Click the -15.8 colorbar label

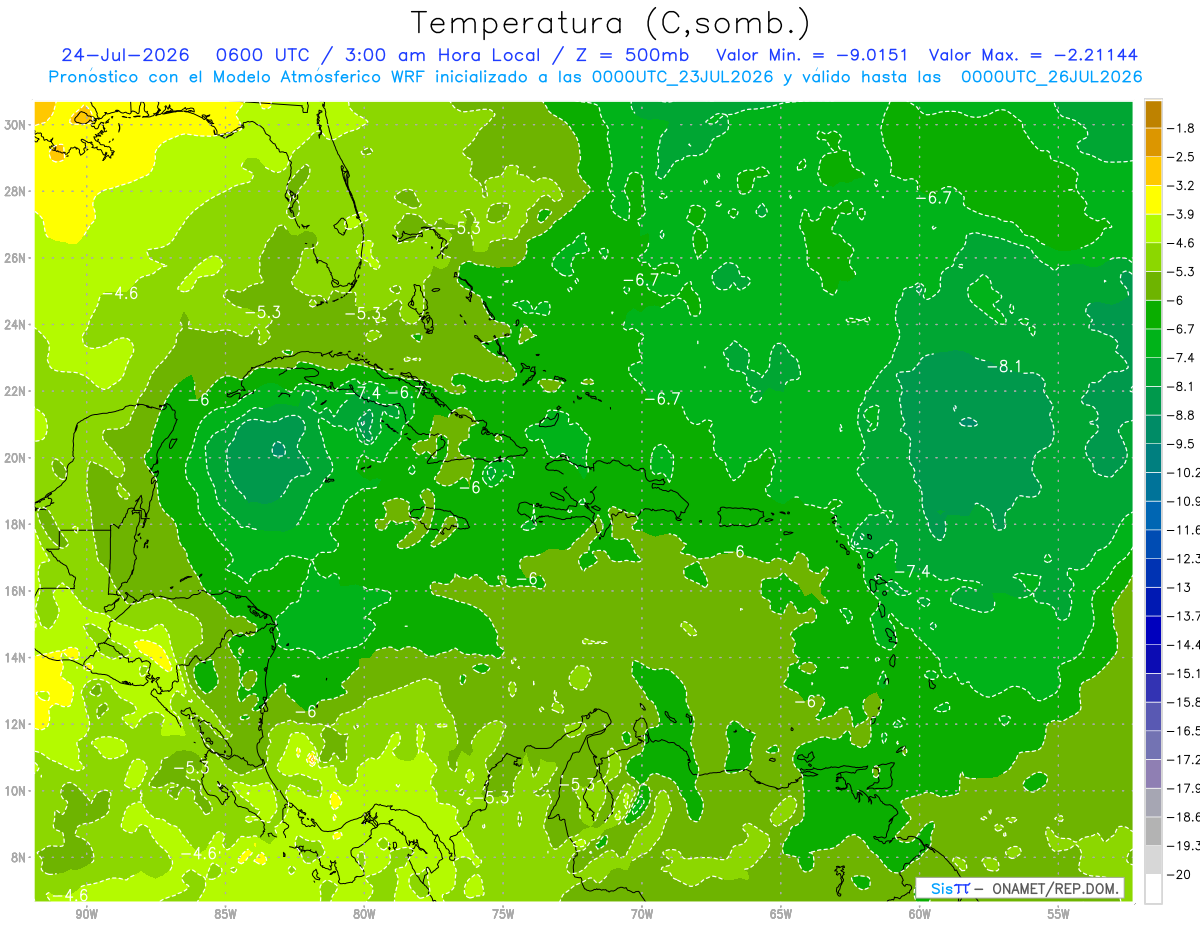pos(1184,702)
